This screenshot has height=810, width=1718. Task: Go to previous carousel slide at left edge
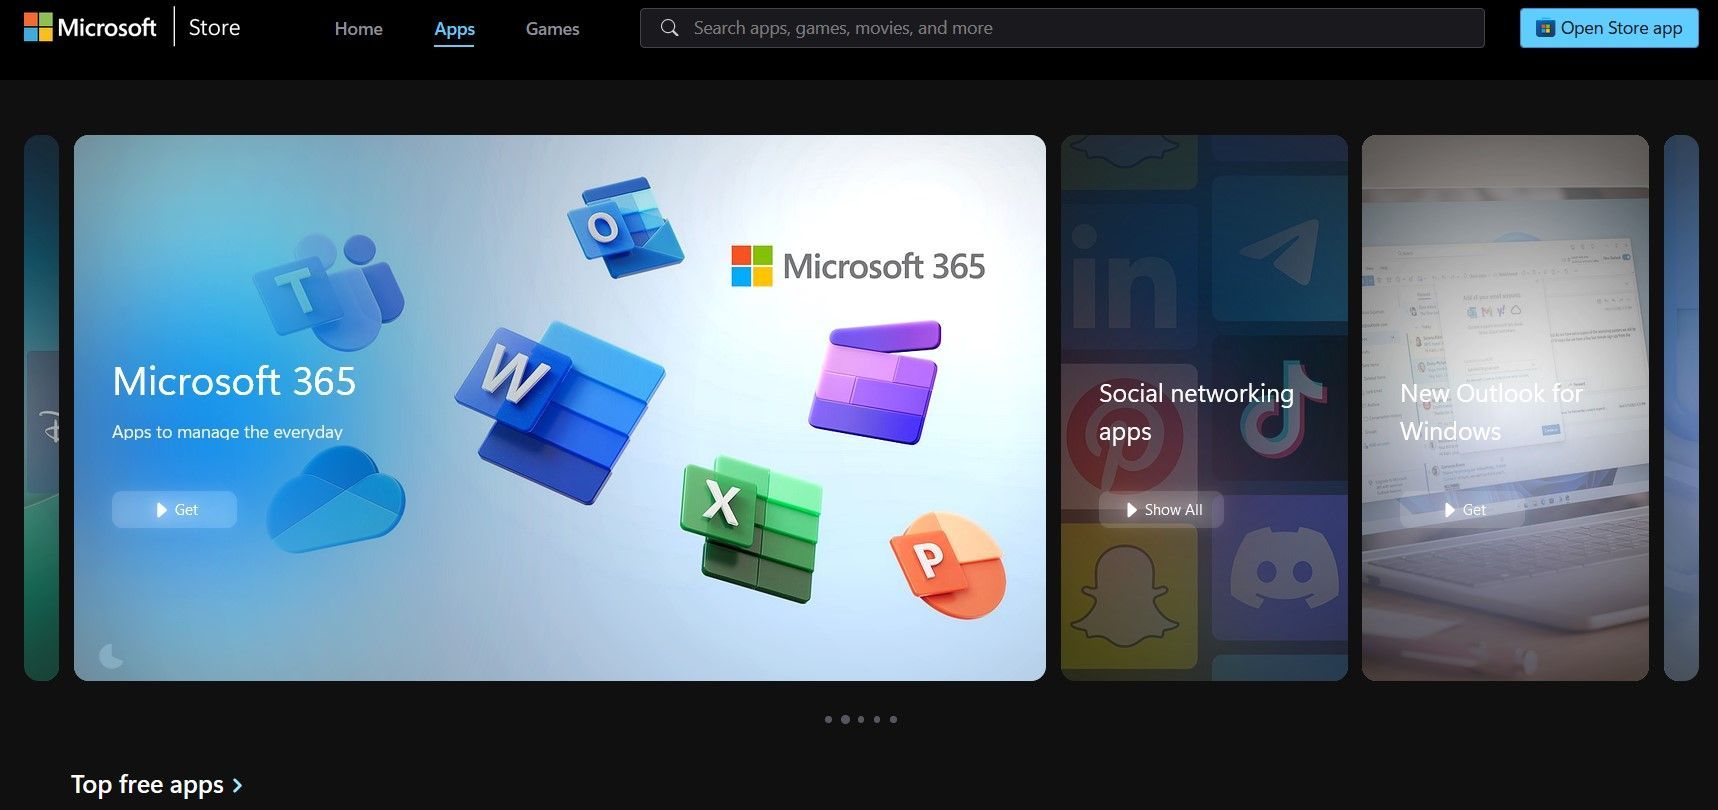click(41, 408)
